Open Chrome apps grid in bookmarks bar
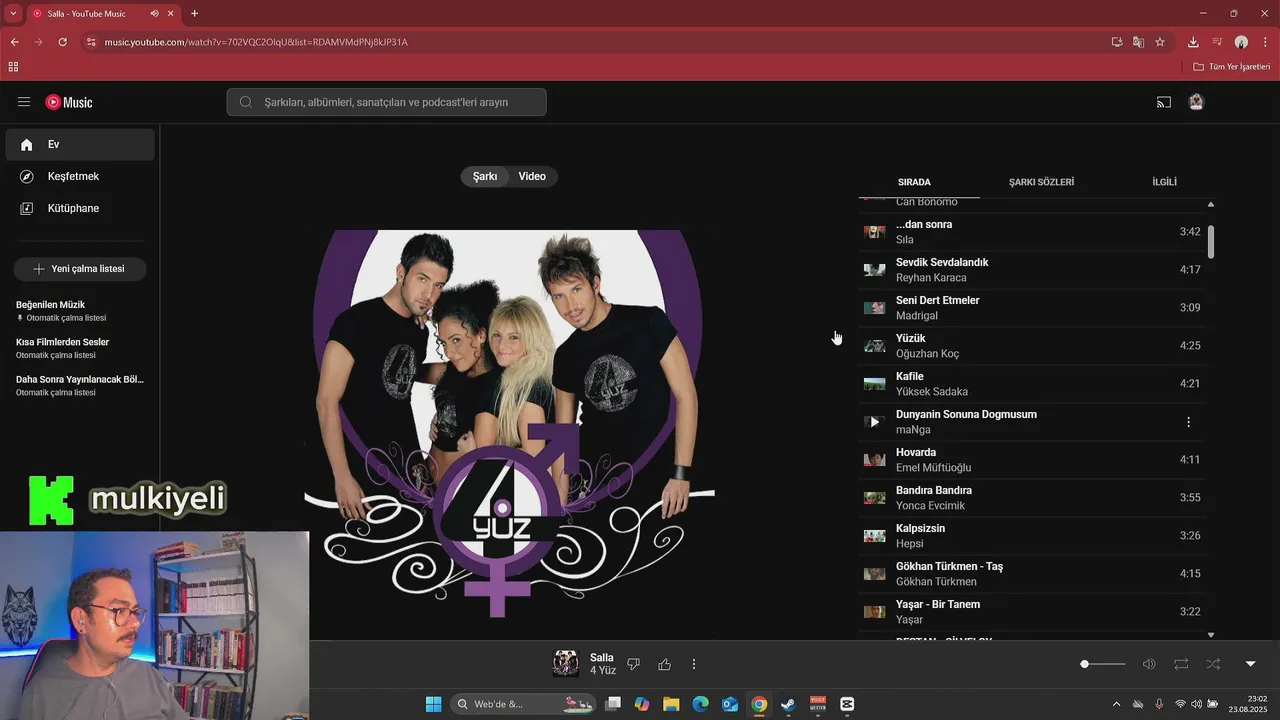 pos(13,67)
